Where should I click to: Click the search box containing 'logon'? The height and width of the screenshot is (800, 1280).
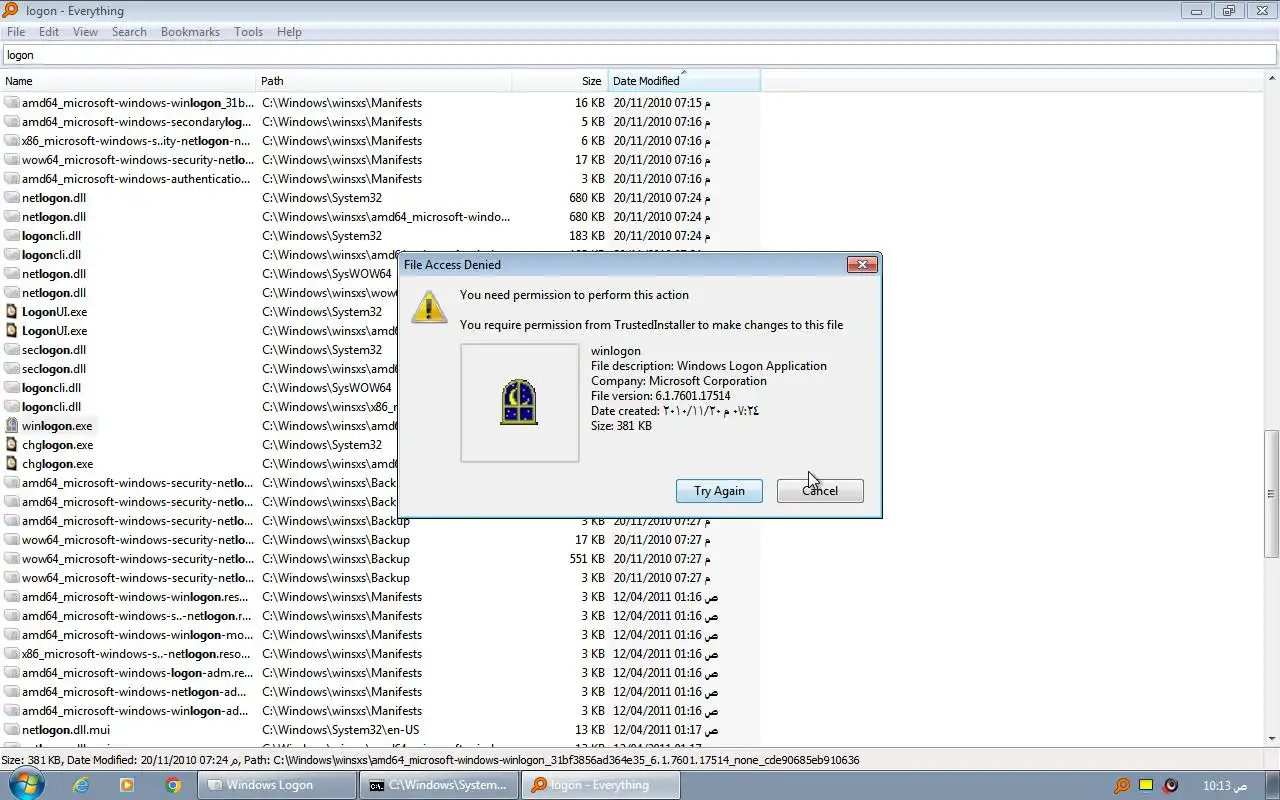[639, 55]
